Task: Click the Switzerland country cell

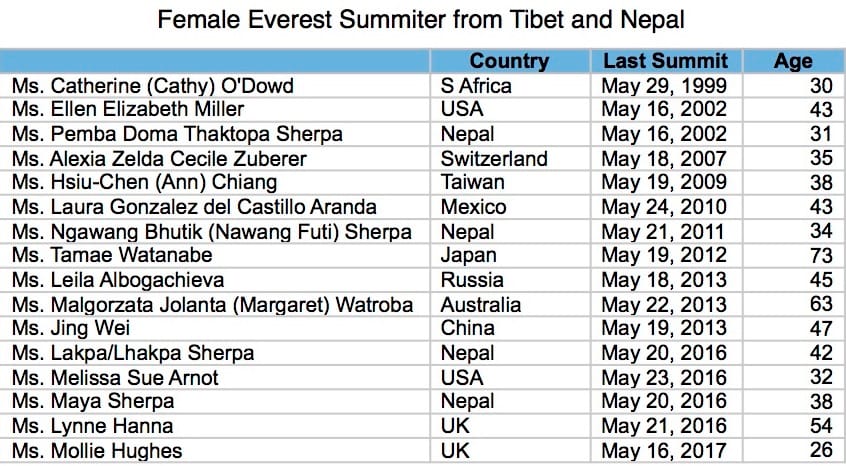Action: [494, 158]
